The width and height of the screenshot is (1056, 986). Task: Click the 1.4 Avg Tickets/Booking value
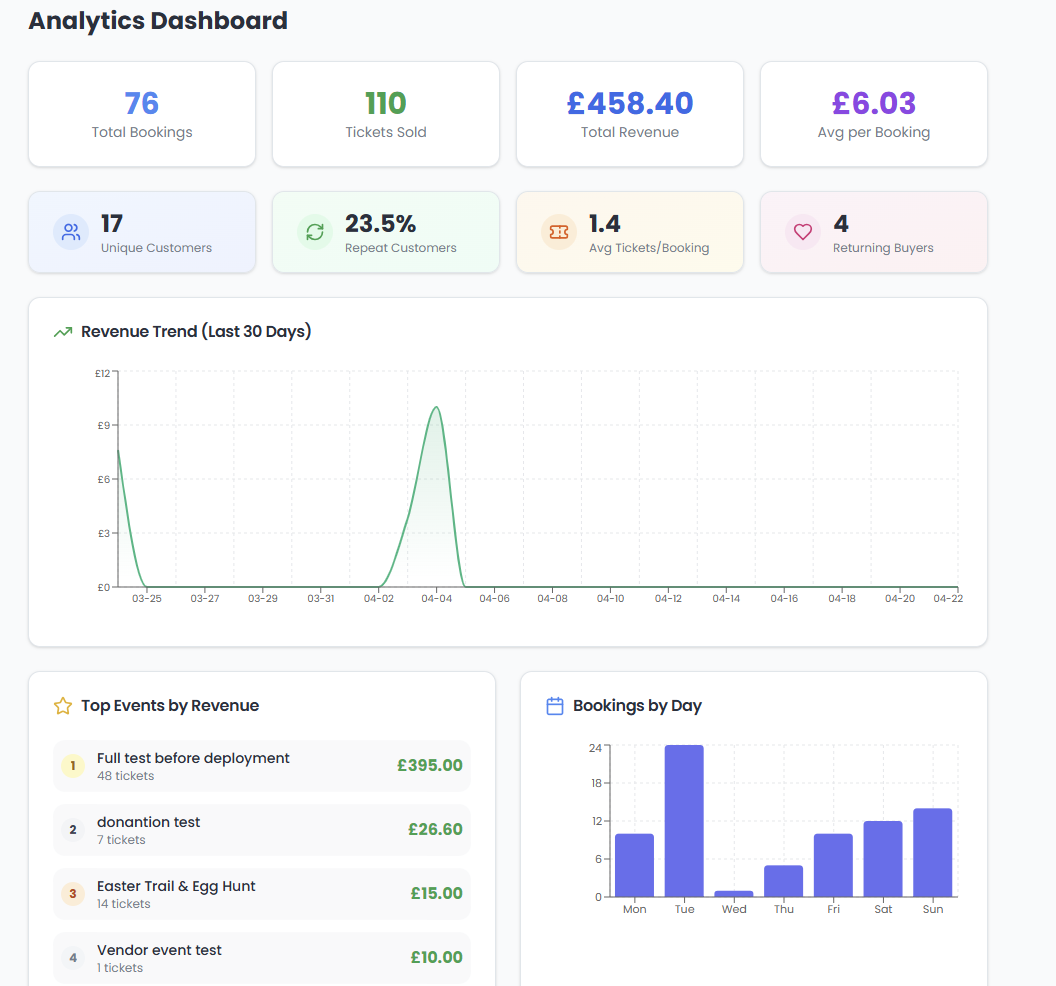604,224
